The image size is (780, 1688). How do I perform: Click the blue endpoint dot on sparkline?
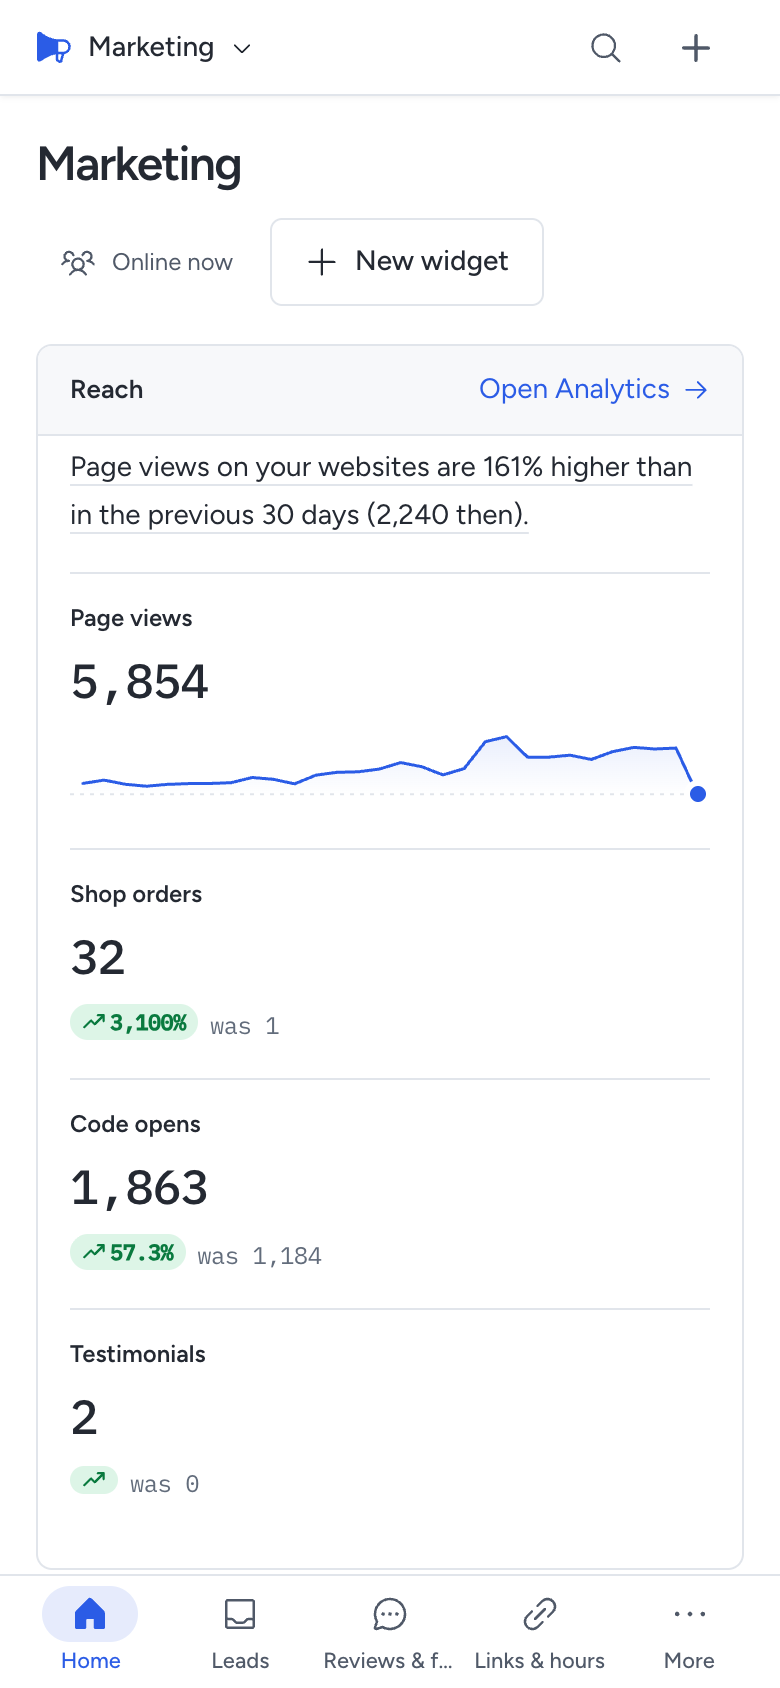(x=698, y=794)
